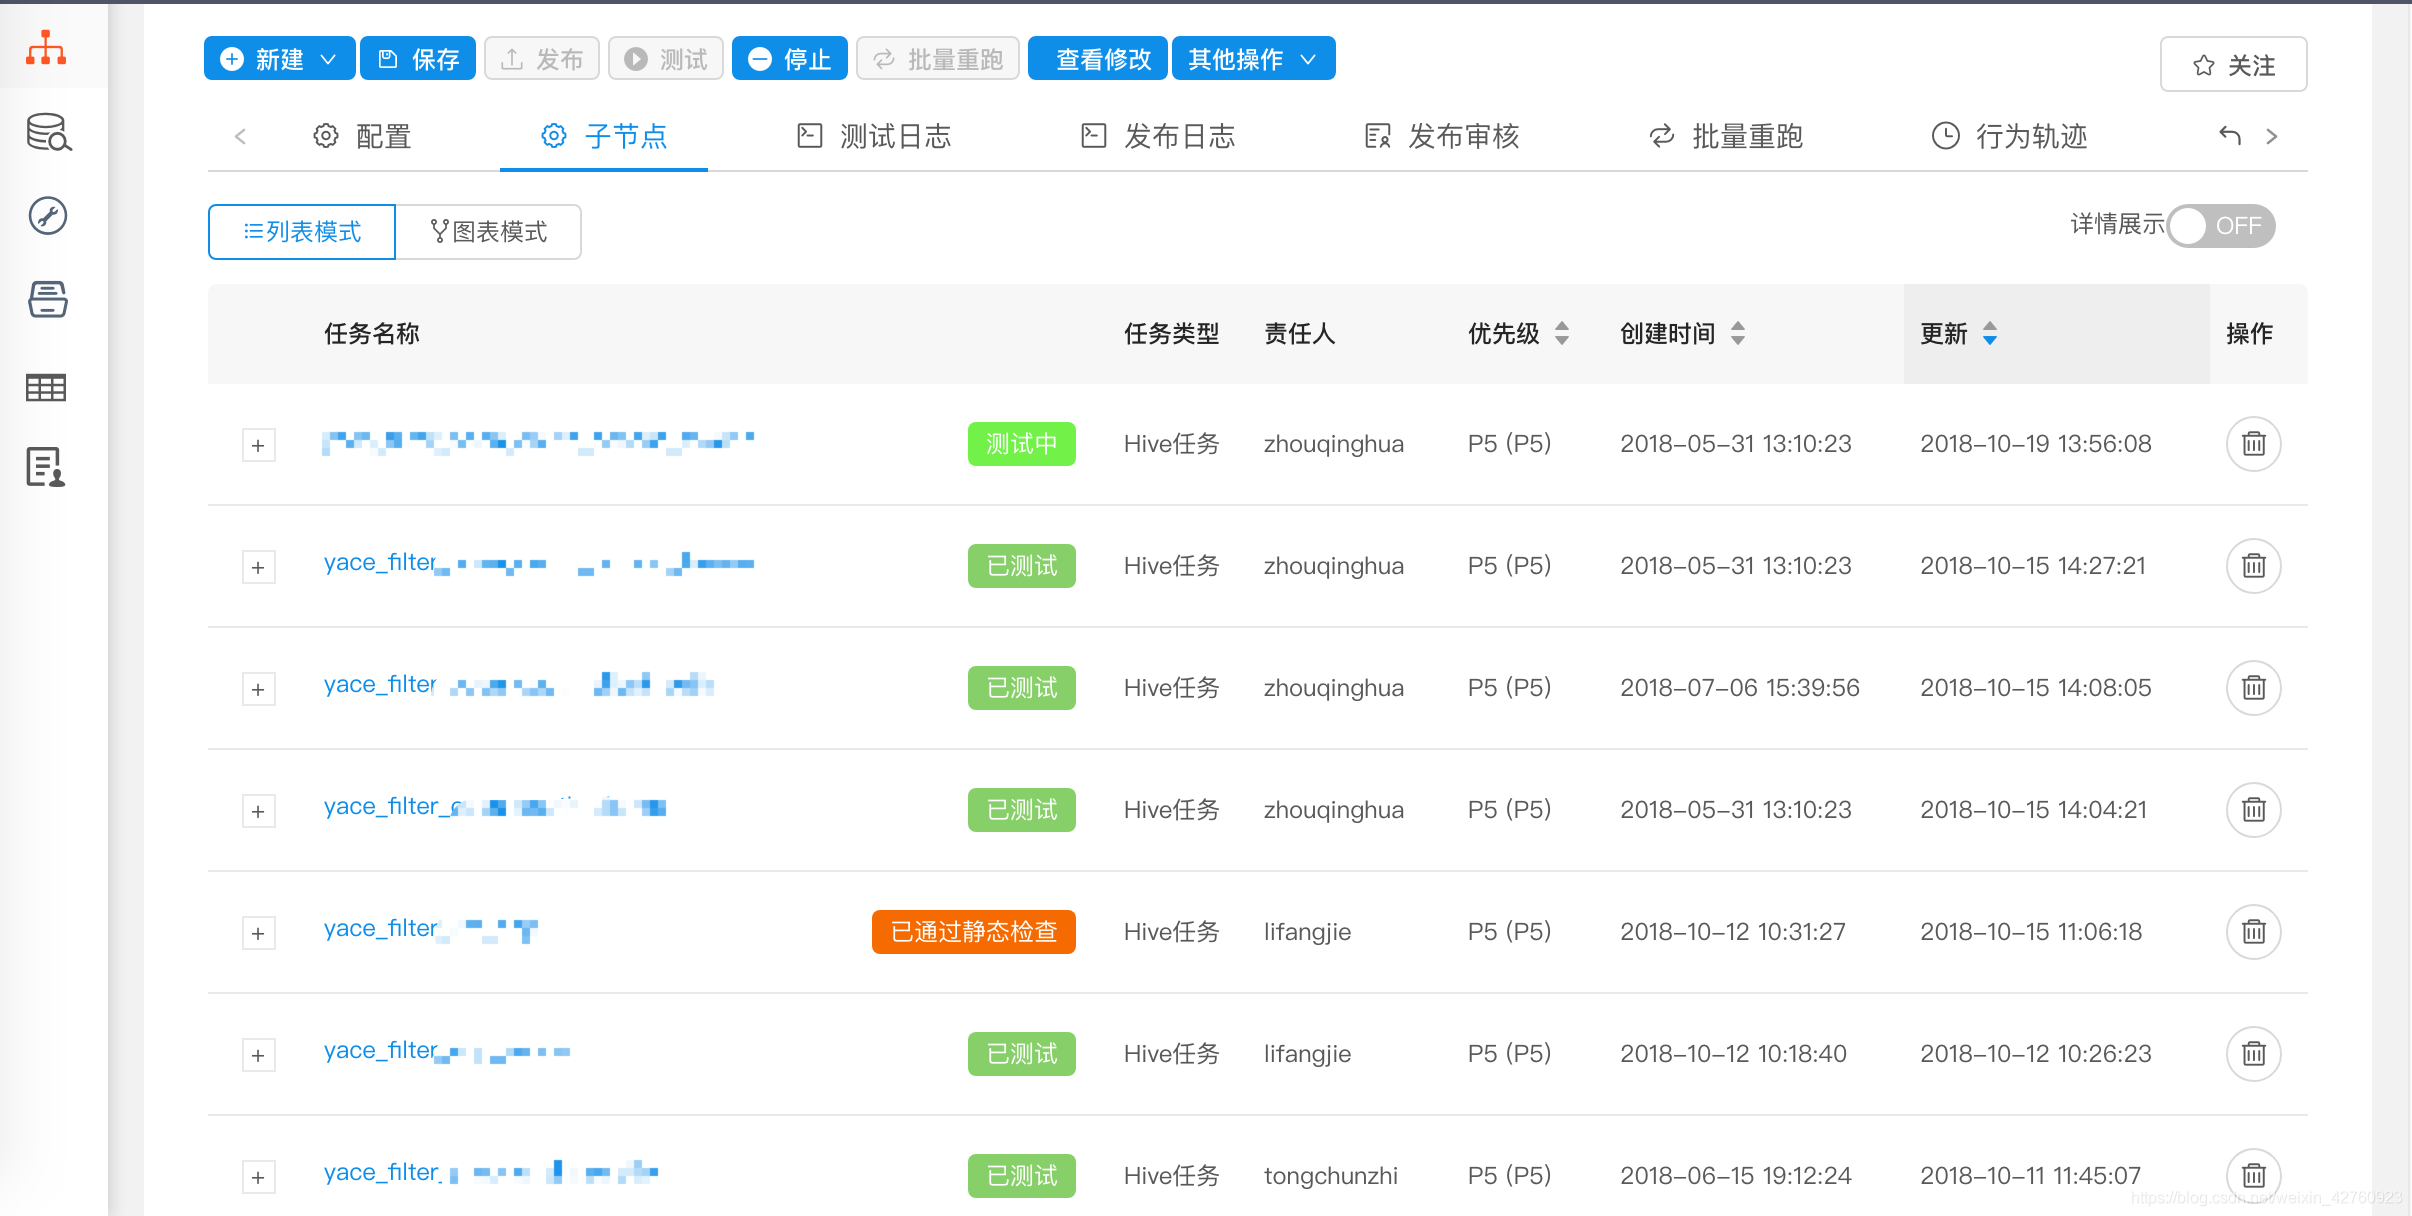Click the 关注 star button

(2232, 65)
